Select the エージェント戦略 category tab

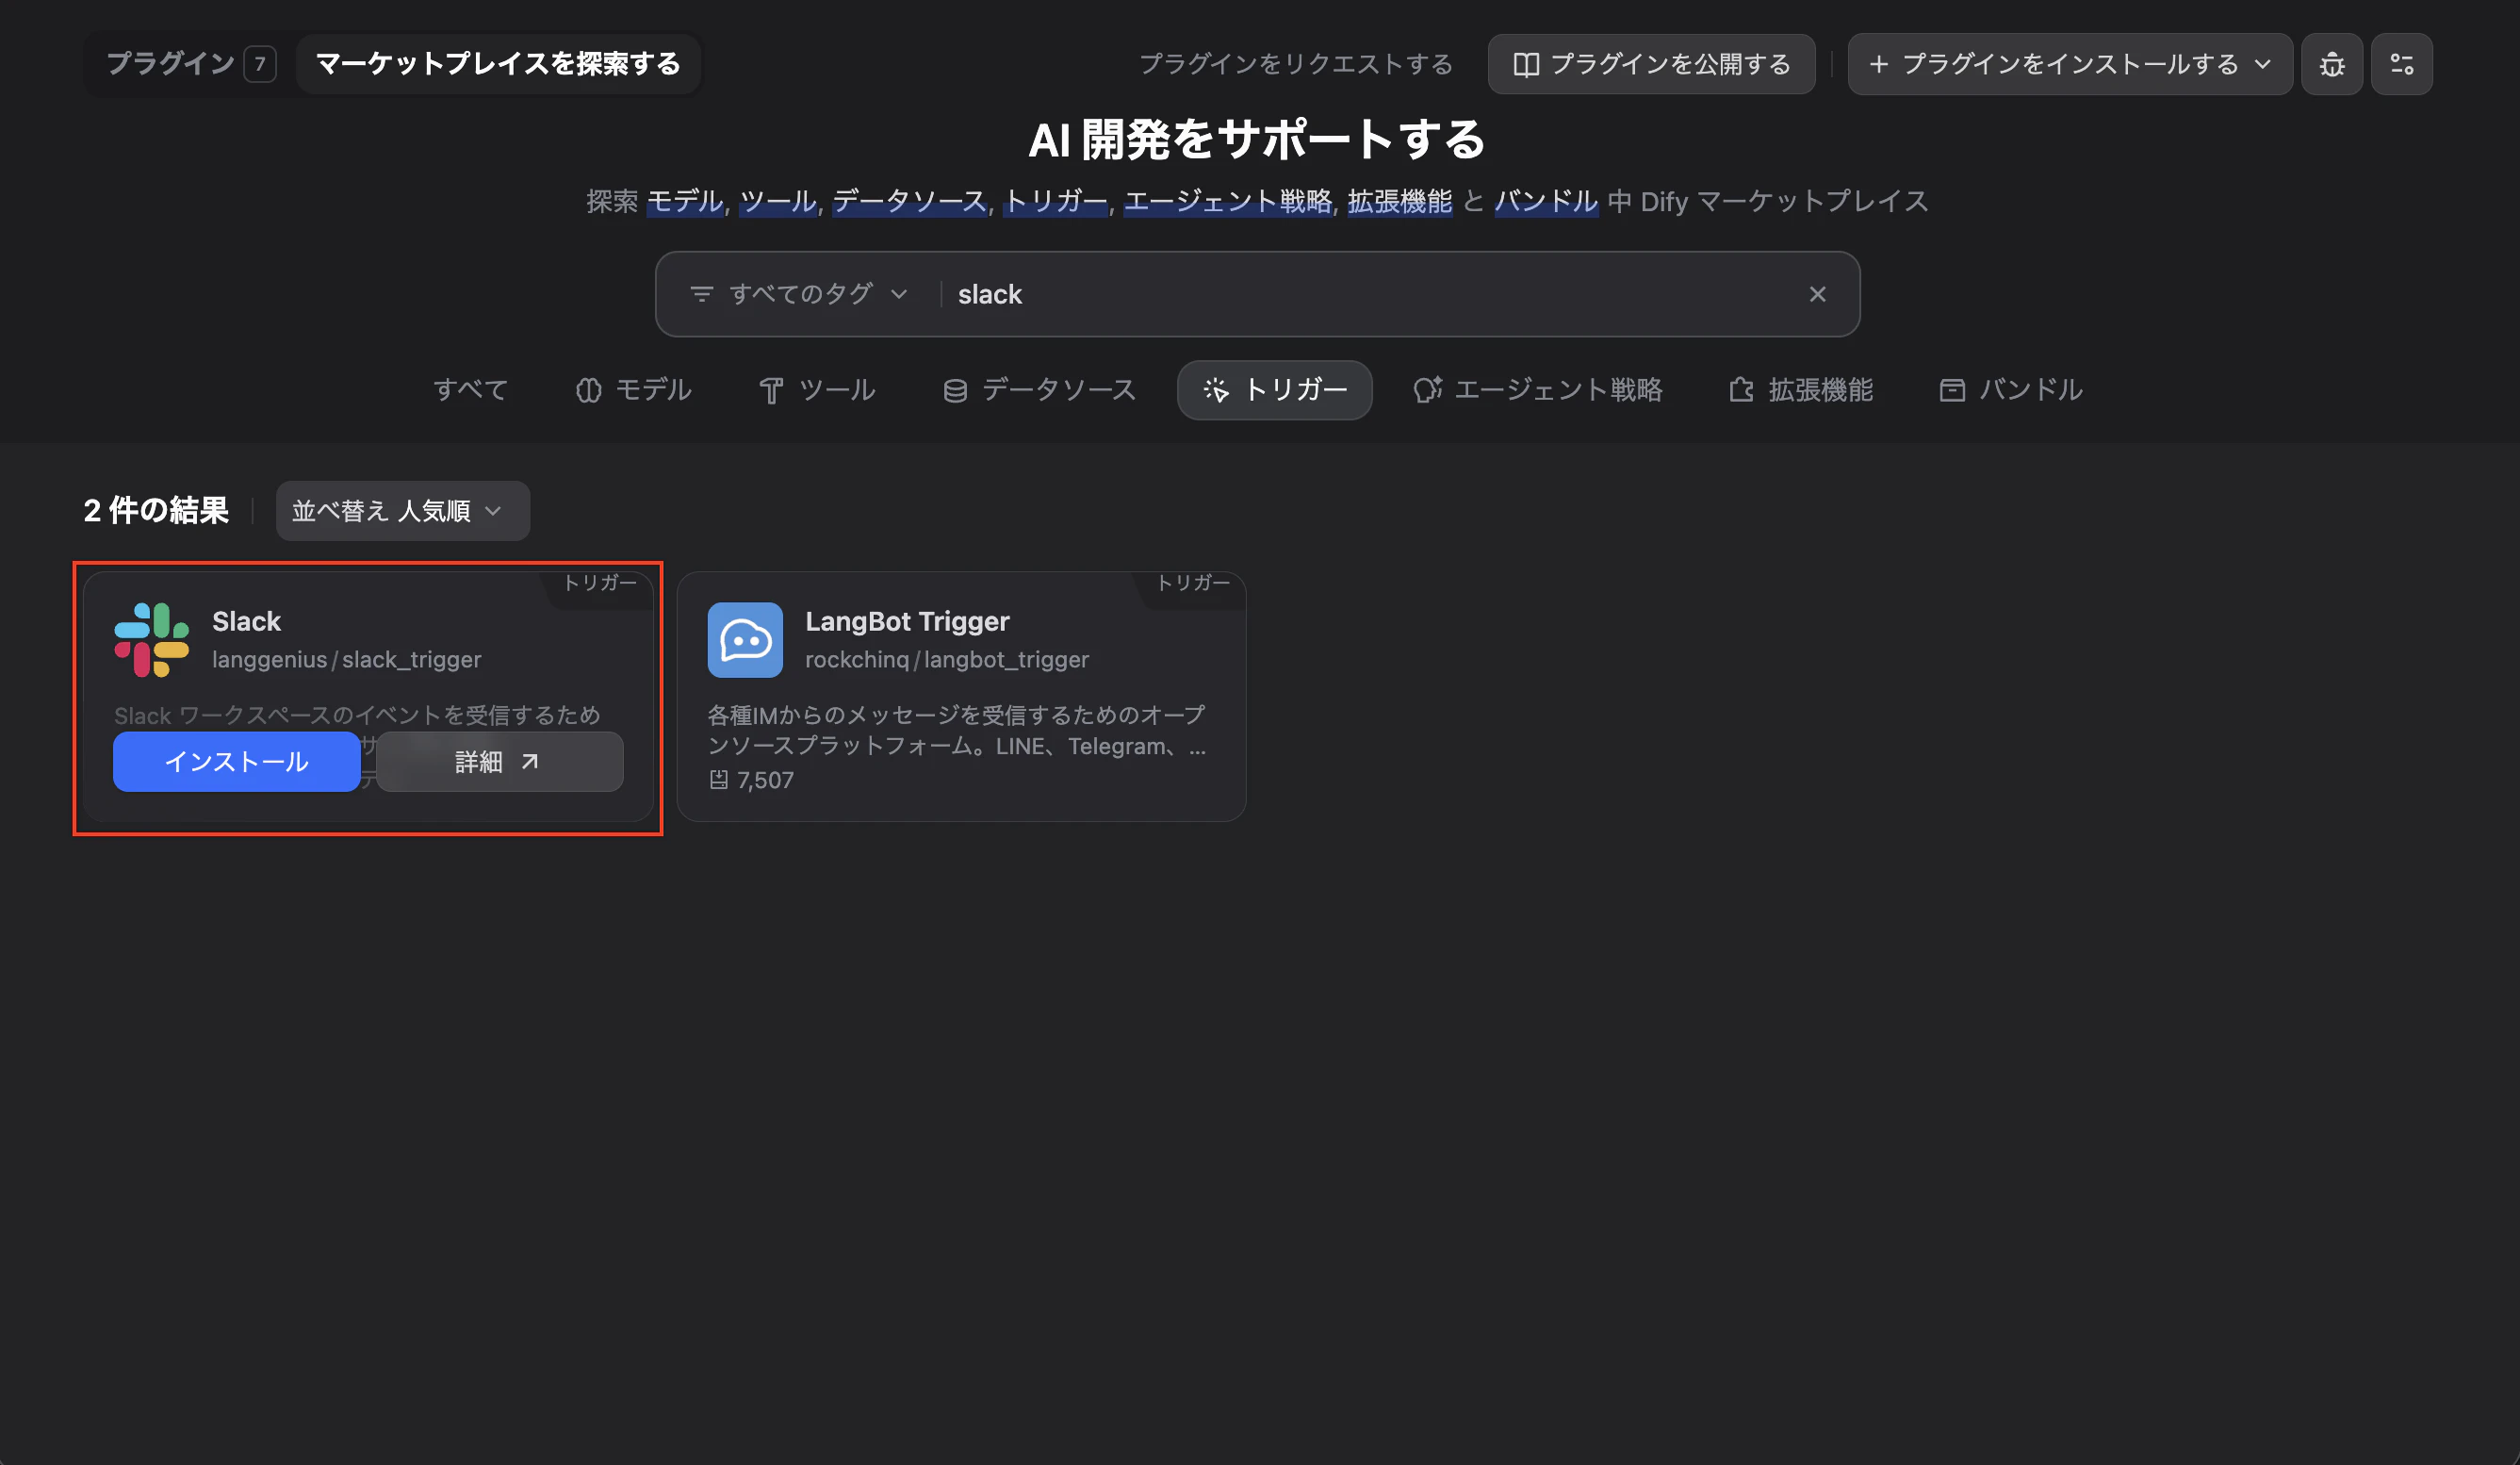(1538, 390)
